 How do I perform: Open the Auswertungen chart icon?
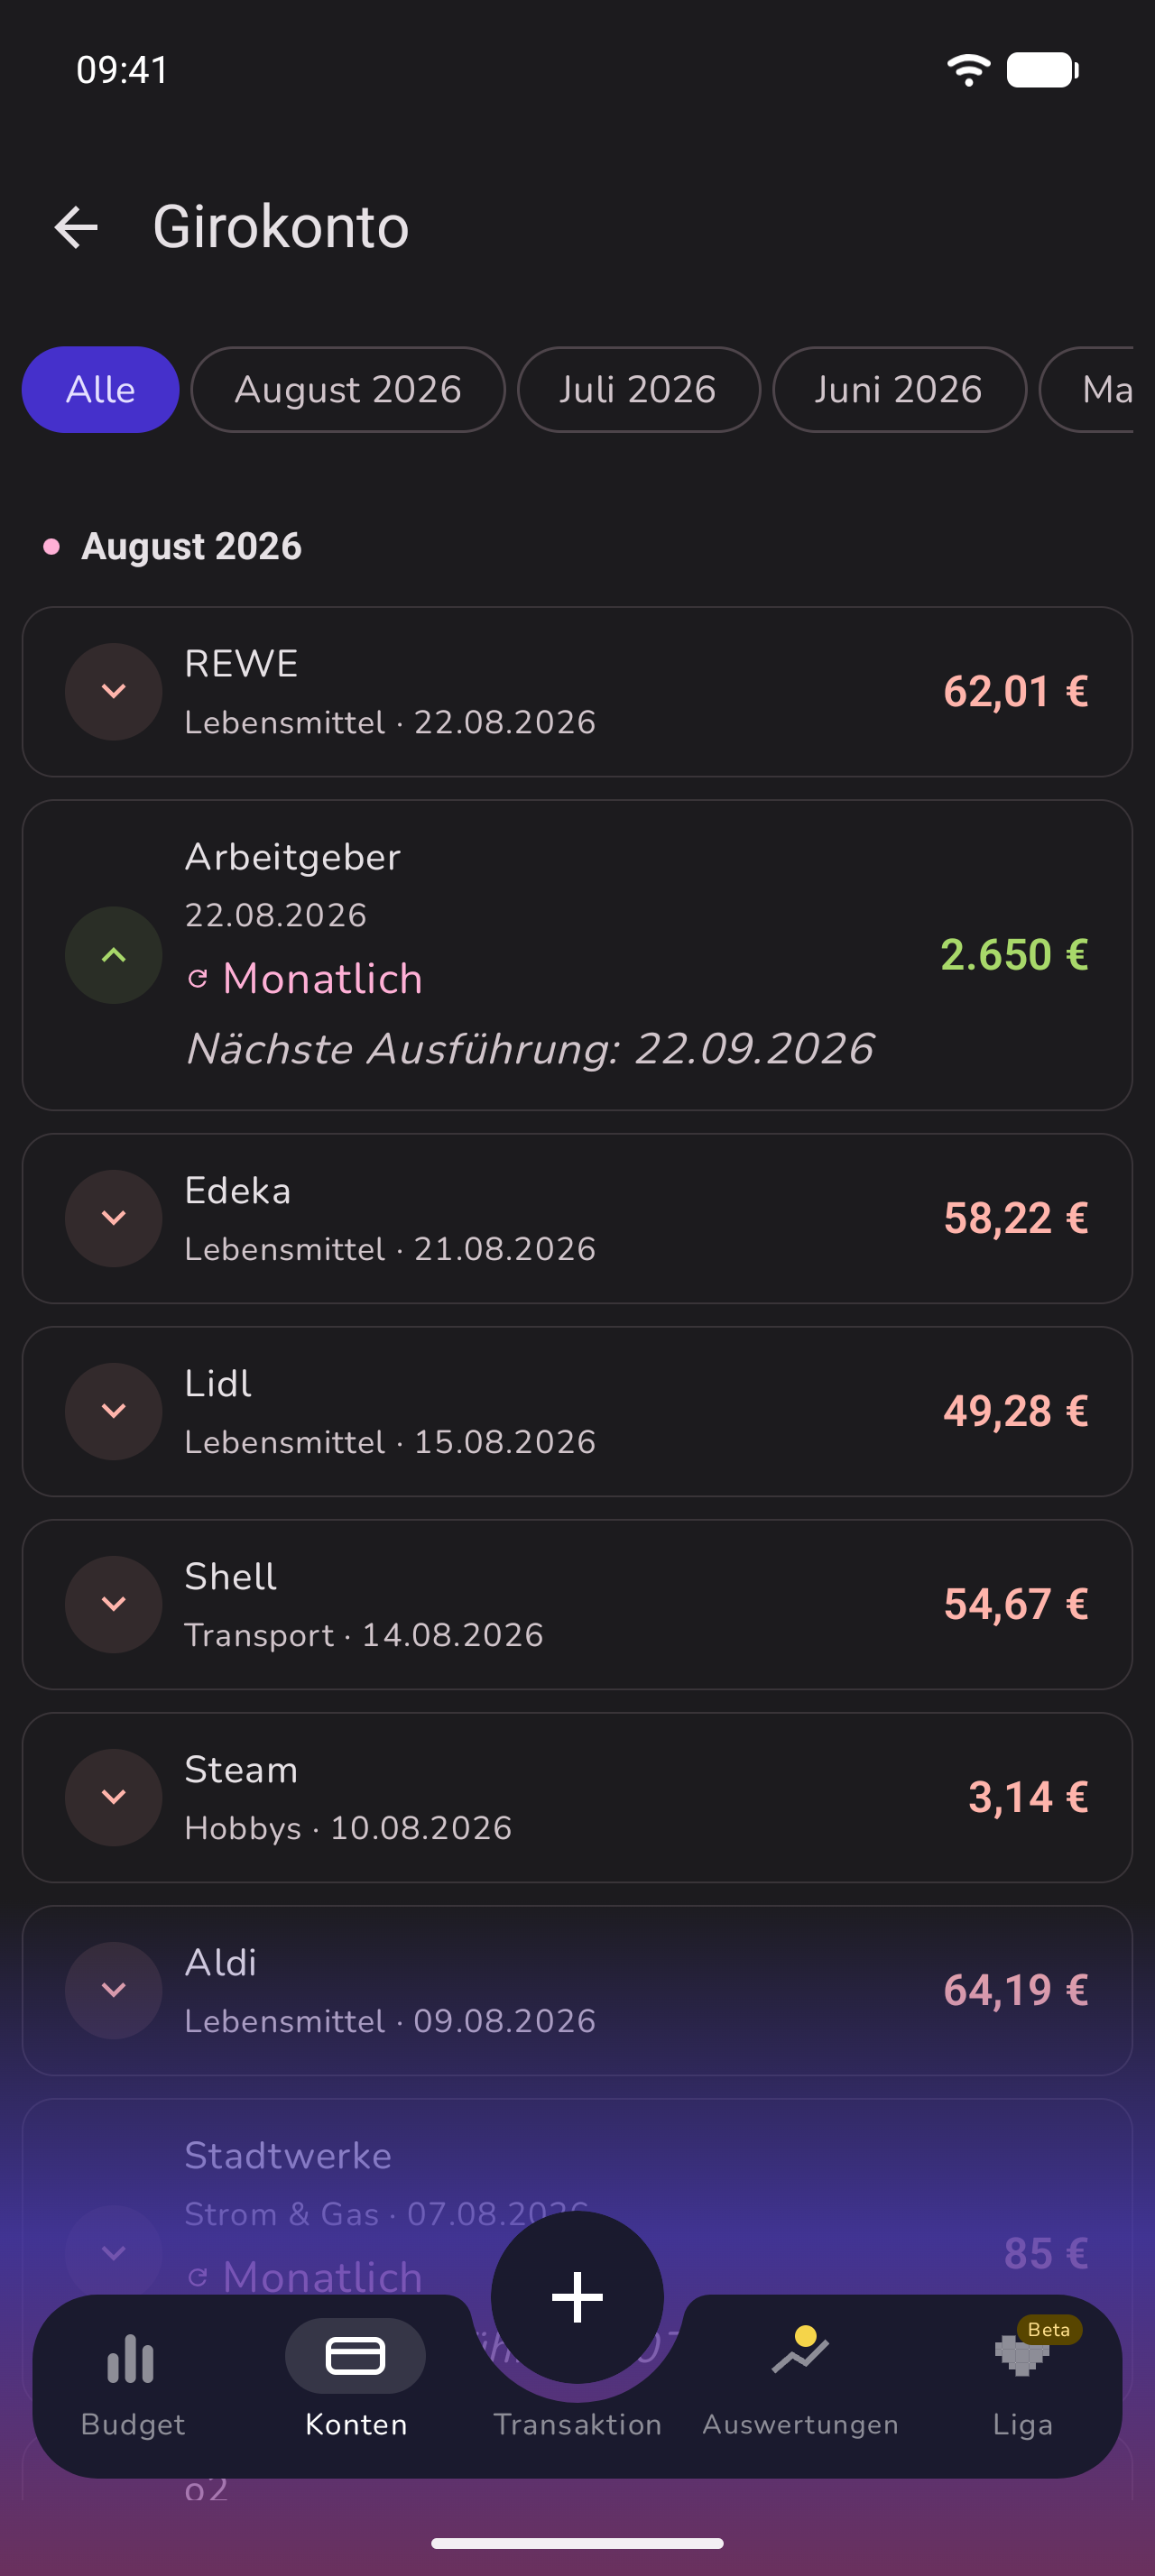[800, 2350]
